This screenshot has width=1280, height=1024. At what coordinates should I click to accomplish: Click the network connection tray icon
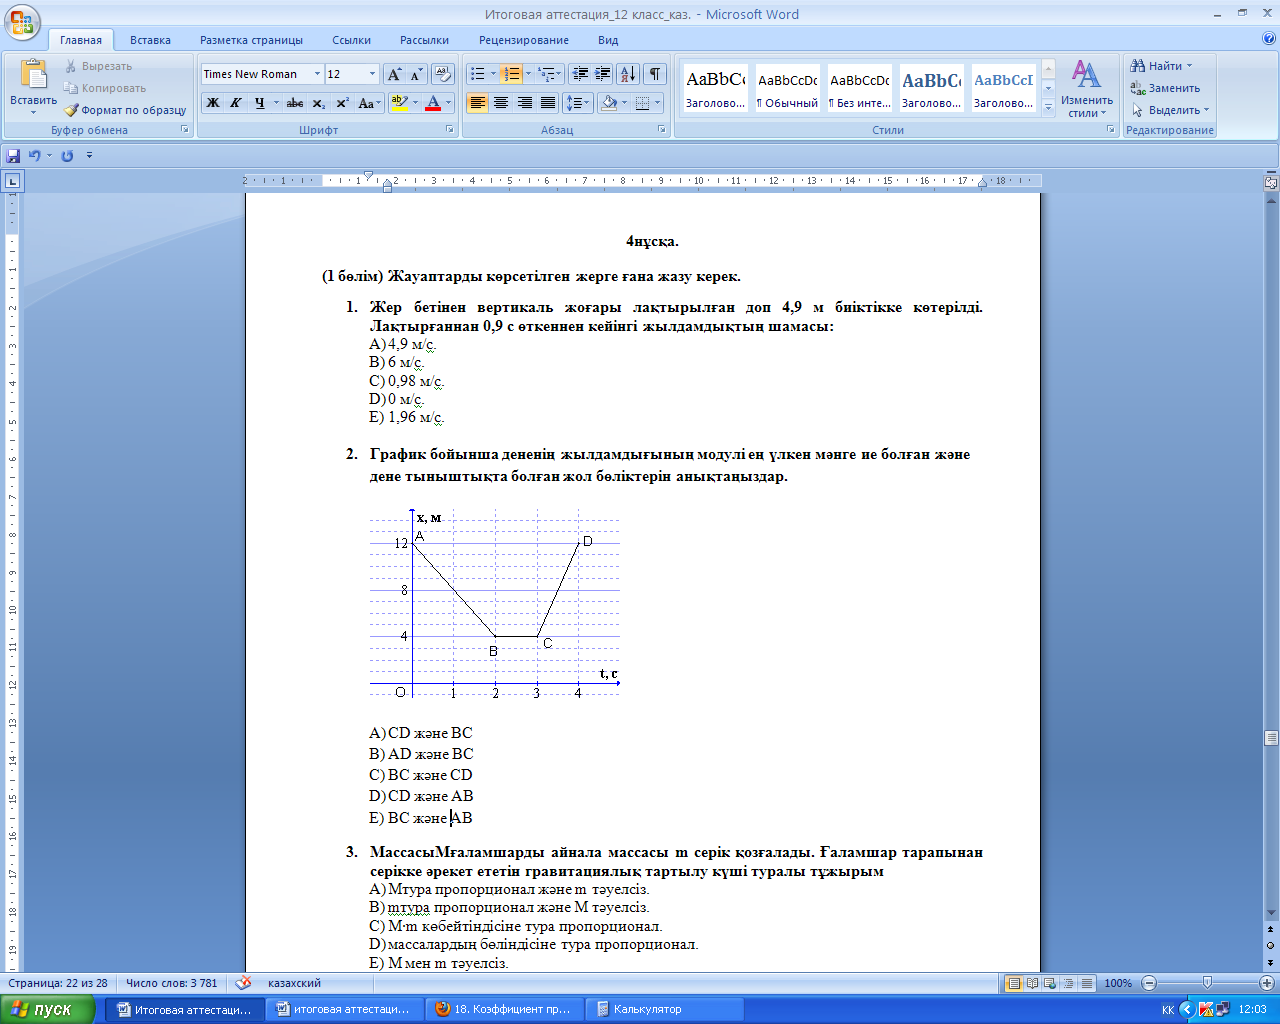click(1223, 1009)
